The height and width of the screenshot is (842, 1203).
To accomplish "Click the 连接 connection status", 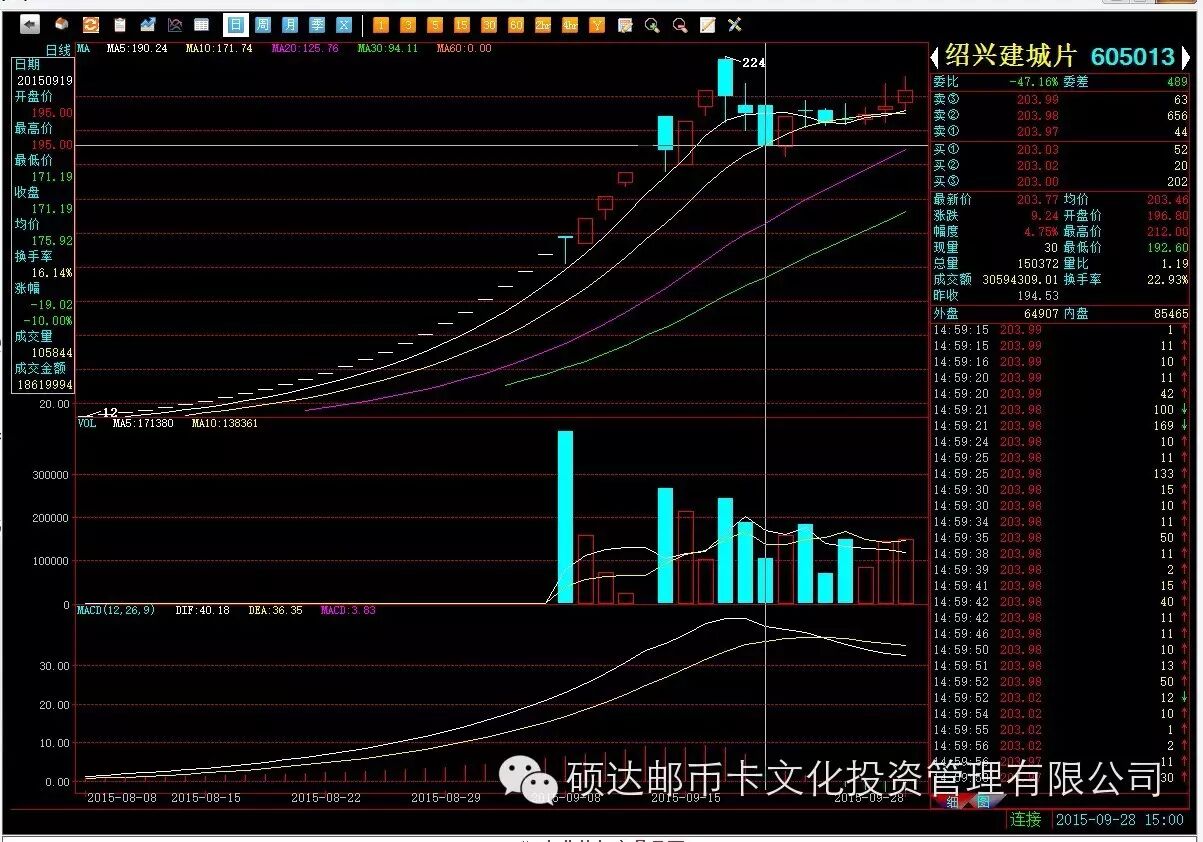I will click(1025, 819).
